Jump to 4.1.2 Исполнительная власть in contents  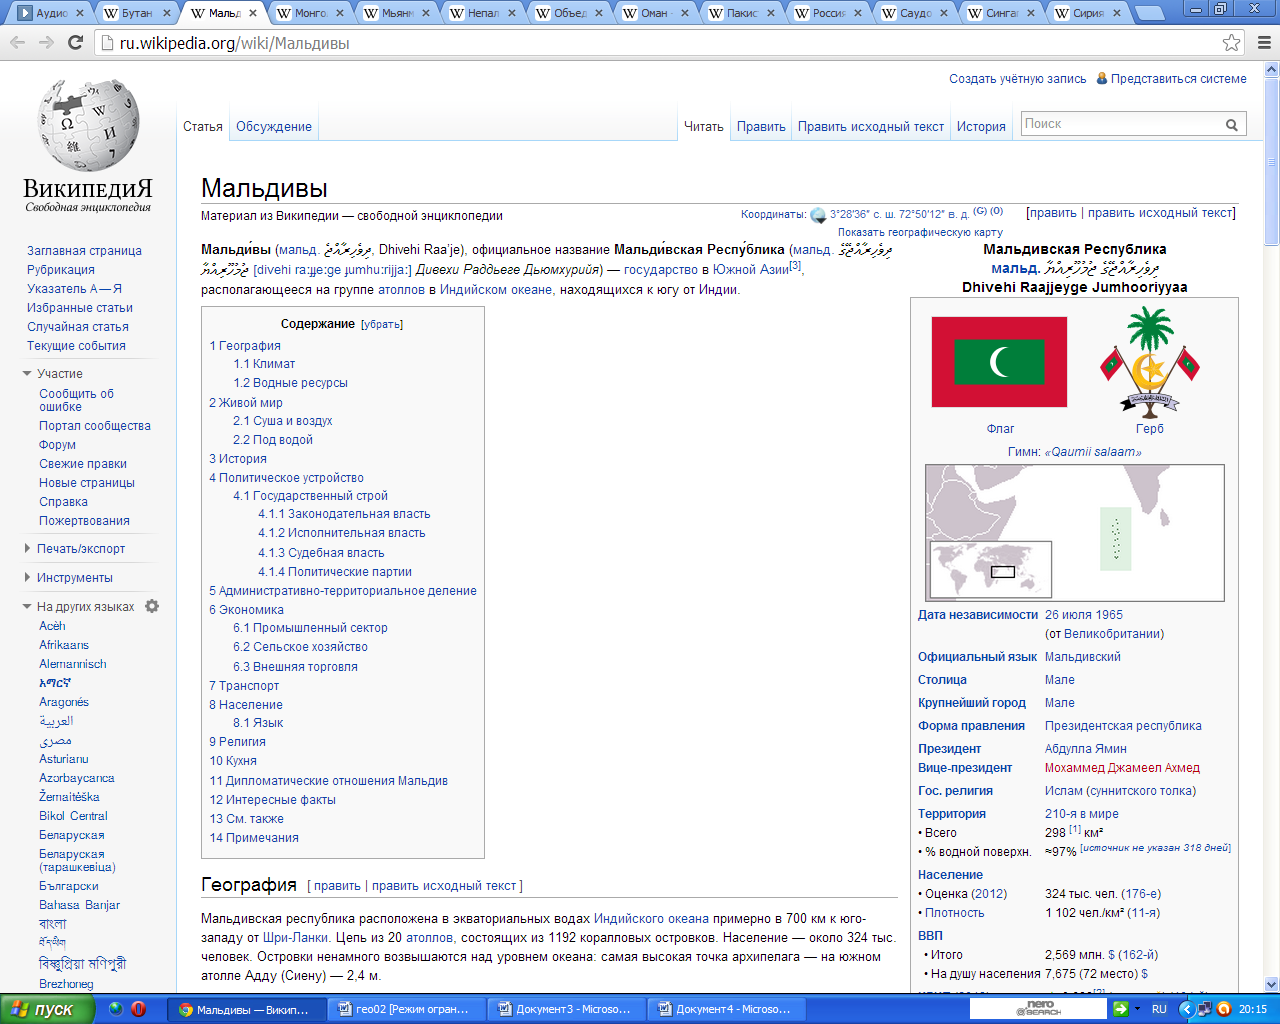point(342,533)
